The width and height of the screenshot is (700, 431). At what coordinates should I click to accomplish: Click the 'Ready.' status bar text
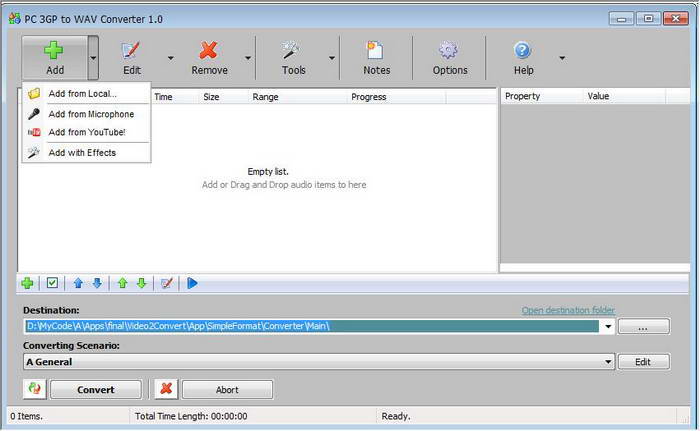(396, 416)
